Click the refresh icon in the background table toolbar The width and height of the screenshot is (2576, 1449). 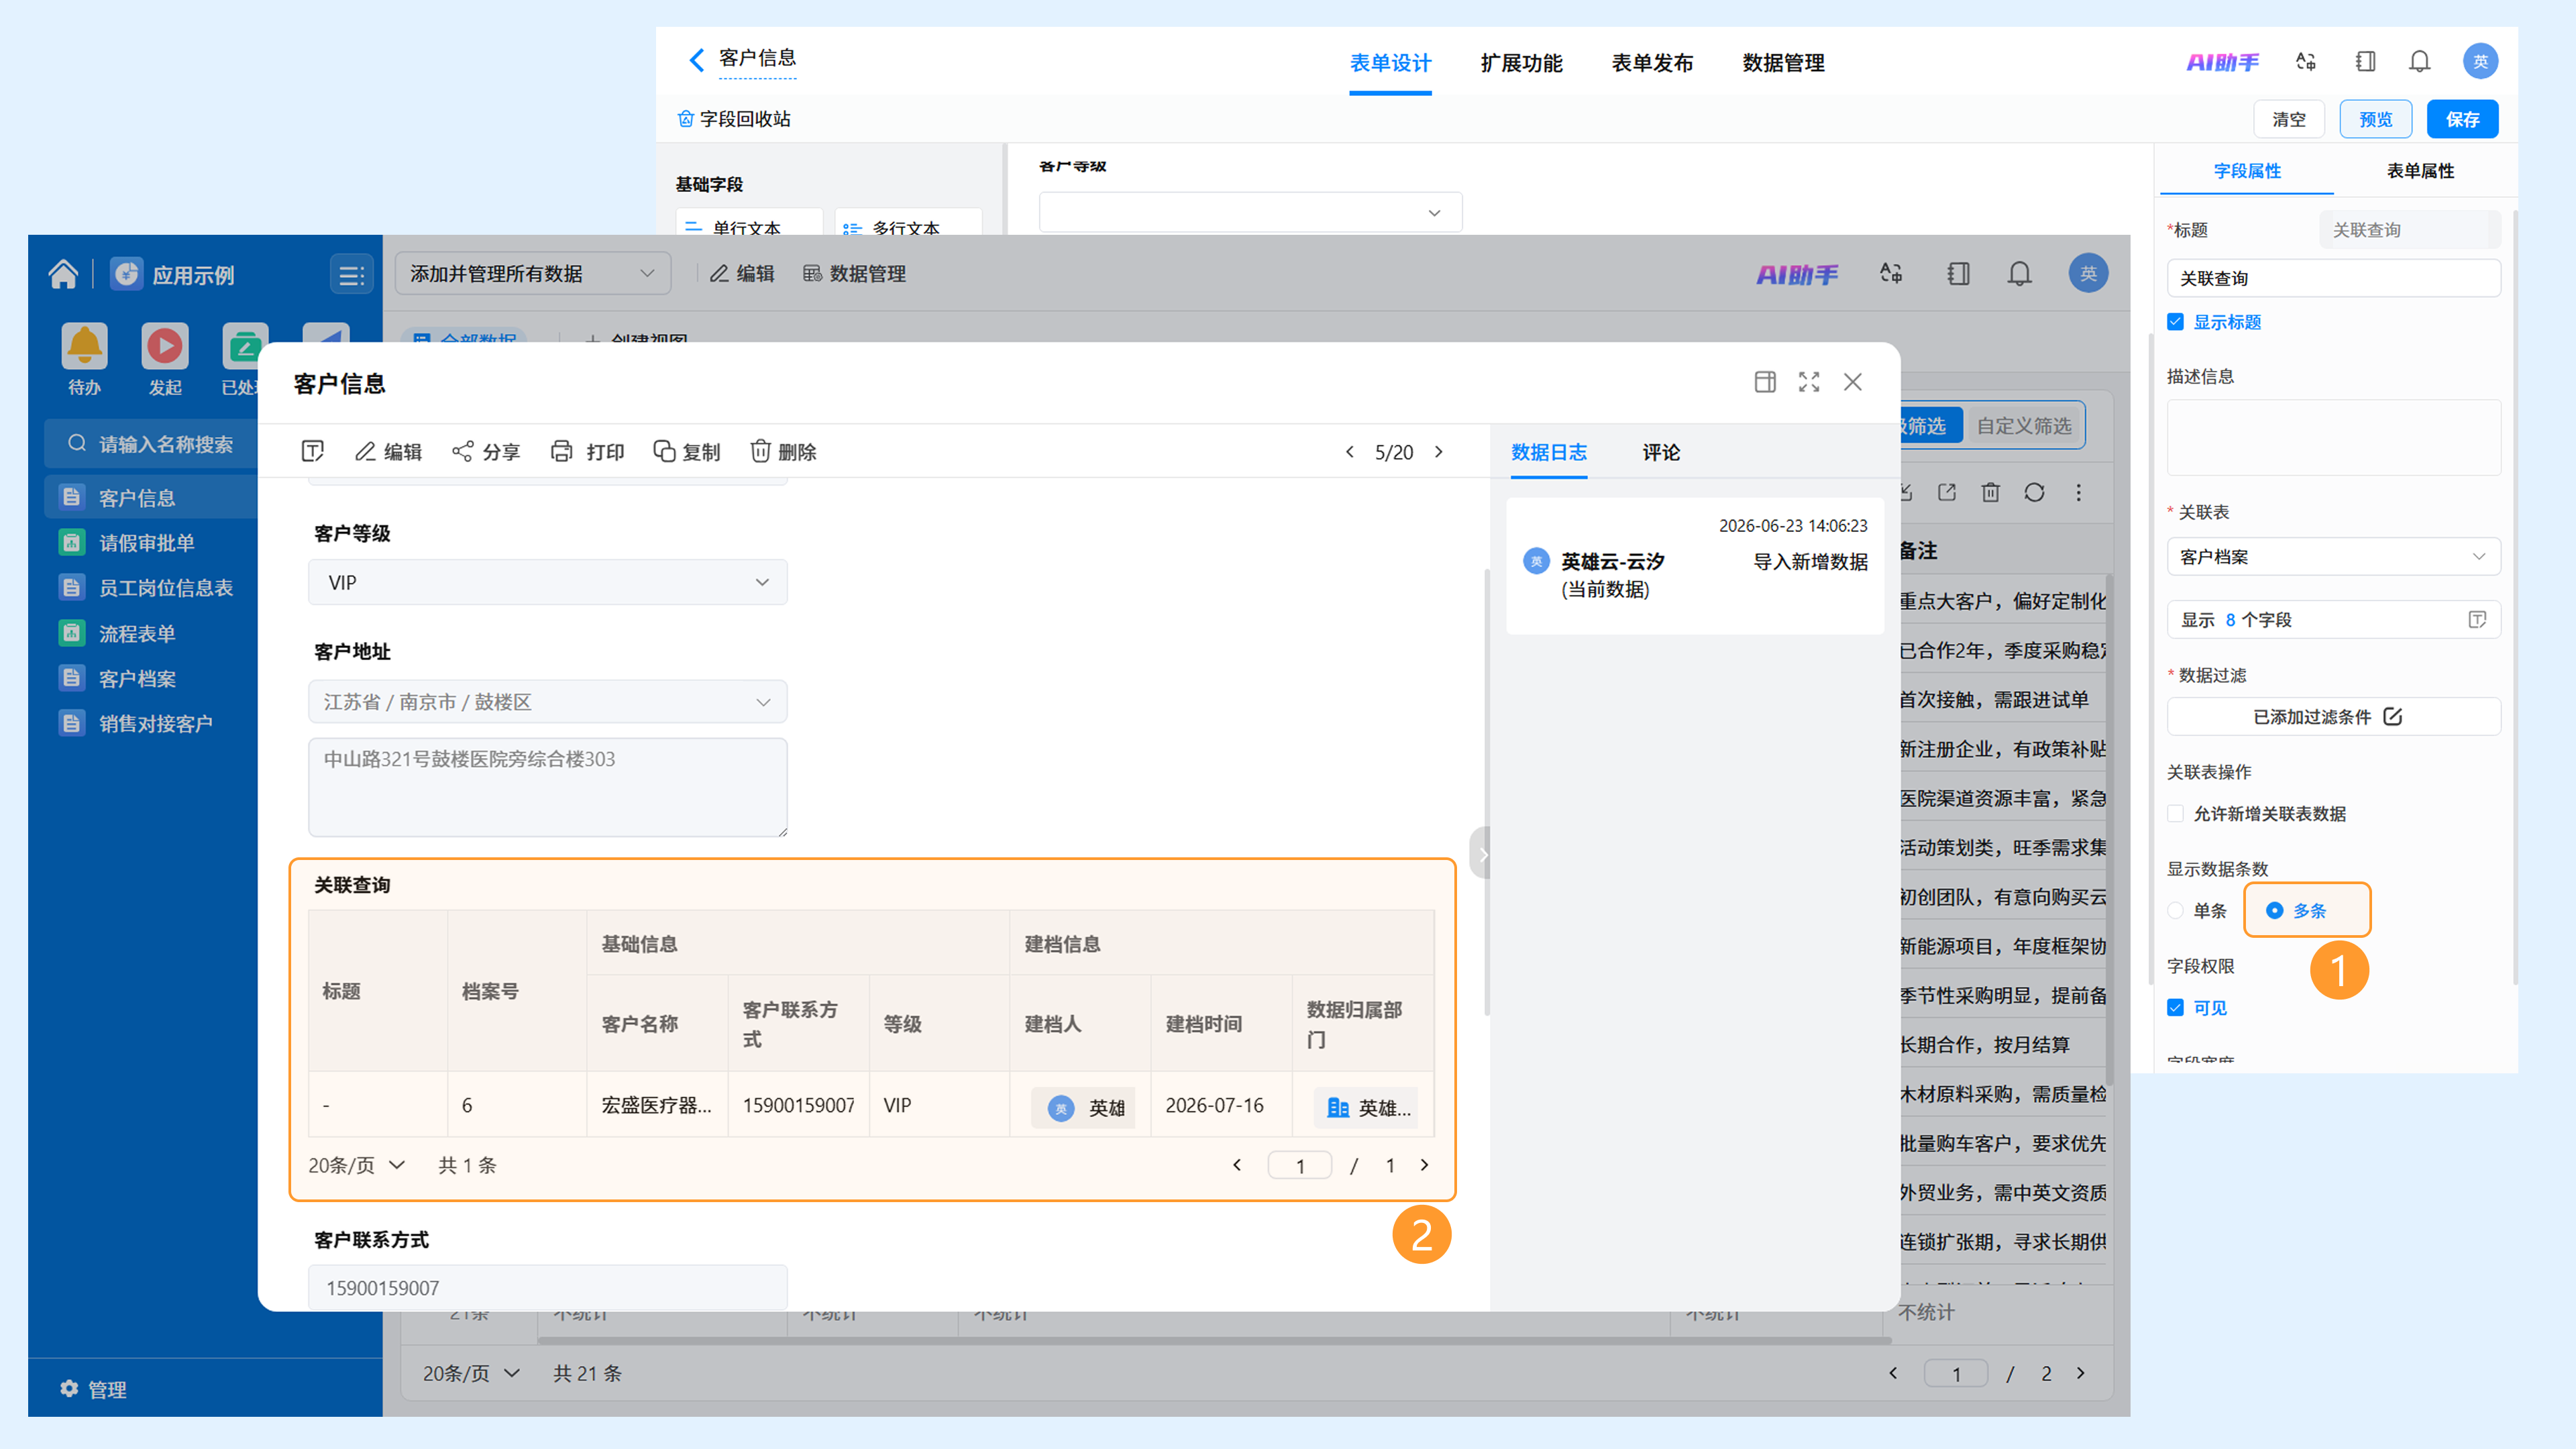coord(2034,492)
